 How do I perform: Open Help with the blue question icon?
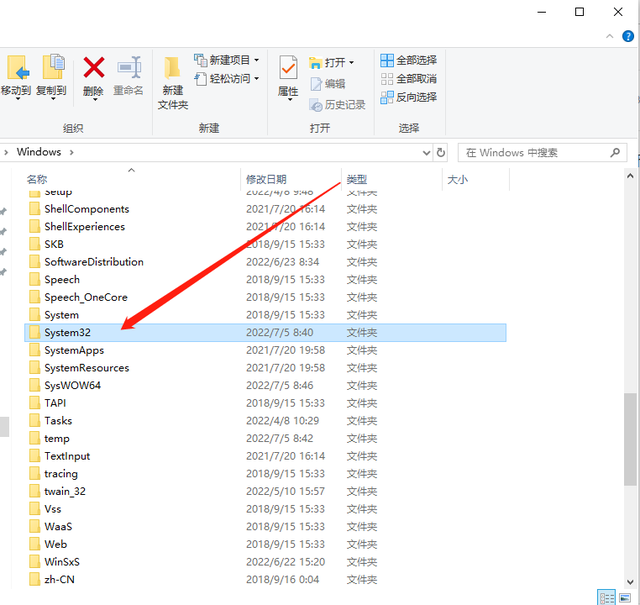click(628, 36)
